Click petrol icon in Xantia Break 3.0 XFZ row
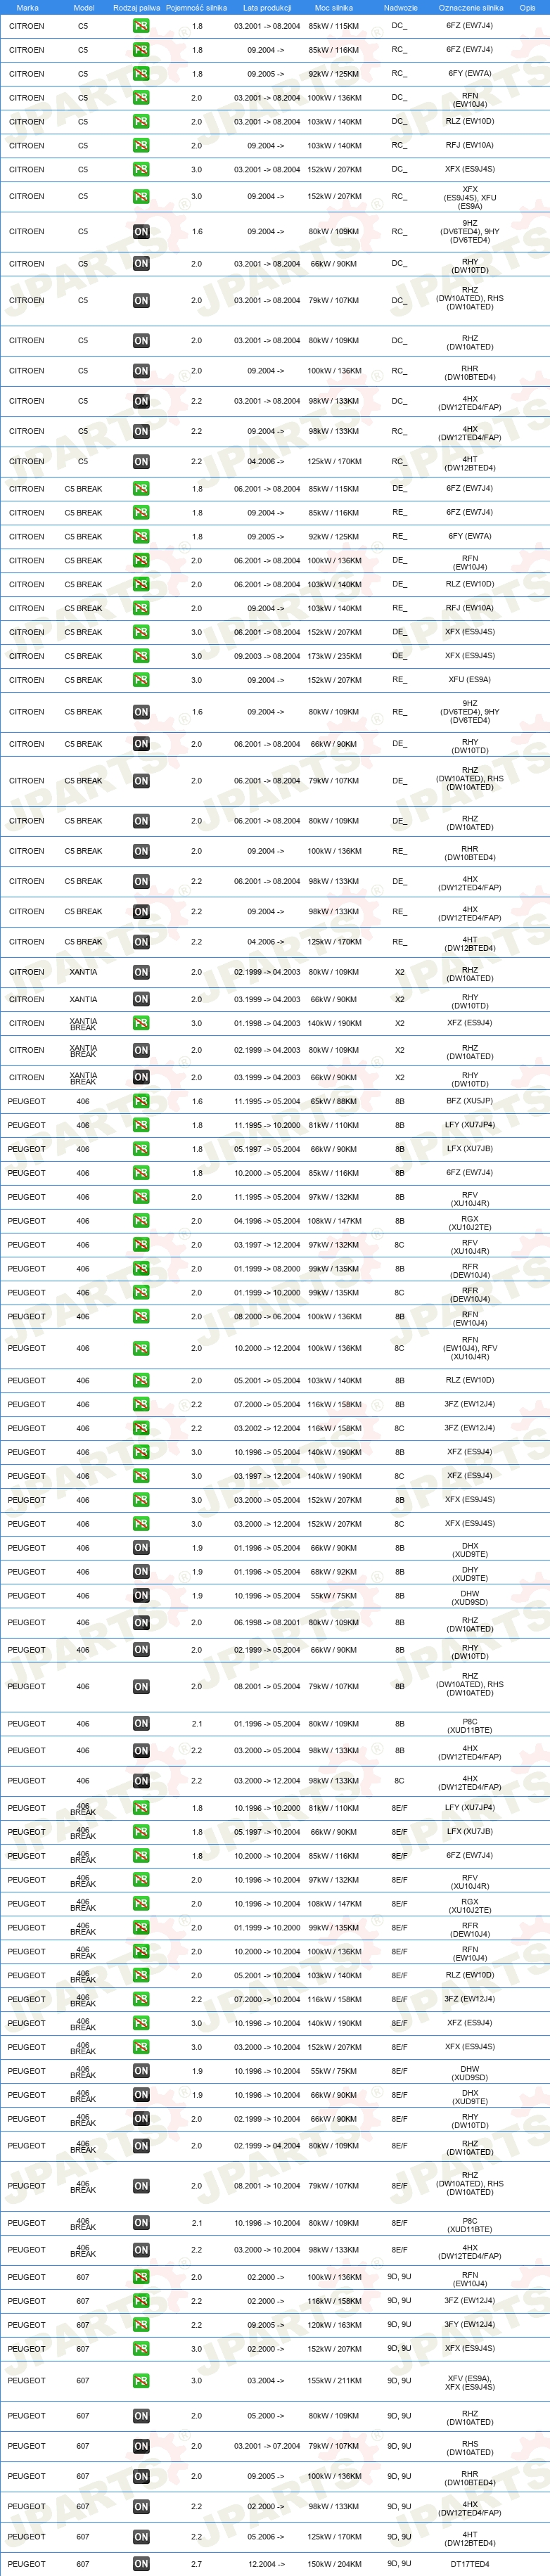This screenshot has width=550, height=2576. pos(141,1023)
